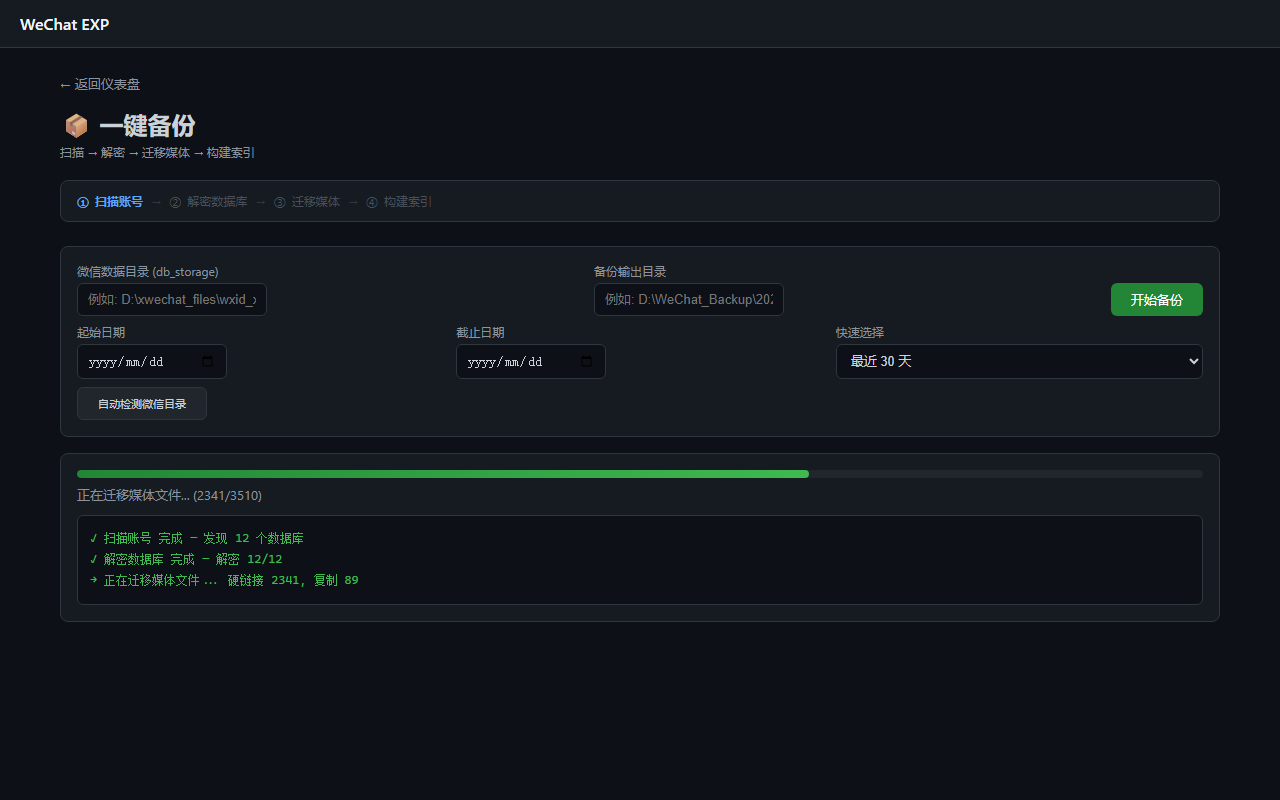Image resolution: width=1280 pixels, height=800 pixels.
Task: Open the 最近 30 天 quick select dropdown
Action: (1019, 361)
